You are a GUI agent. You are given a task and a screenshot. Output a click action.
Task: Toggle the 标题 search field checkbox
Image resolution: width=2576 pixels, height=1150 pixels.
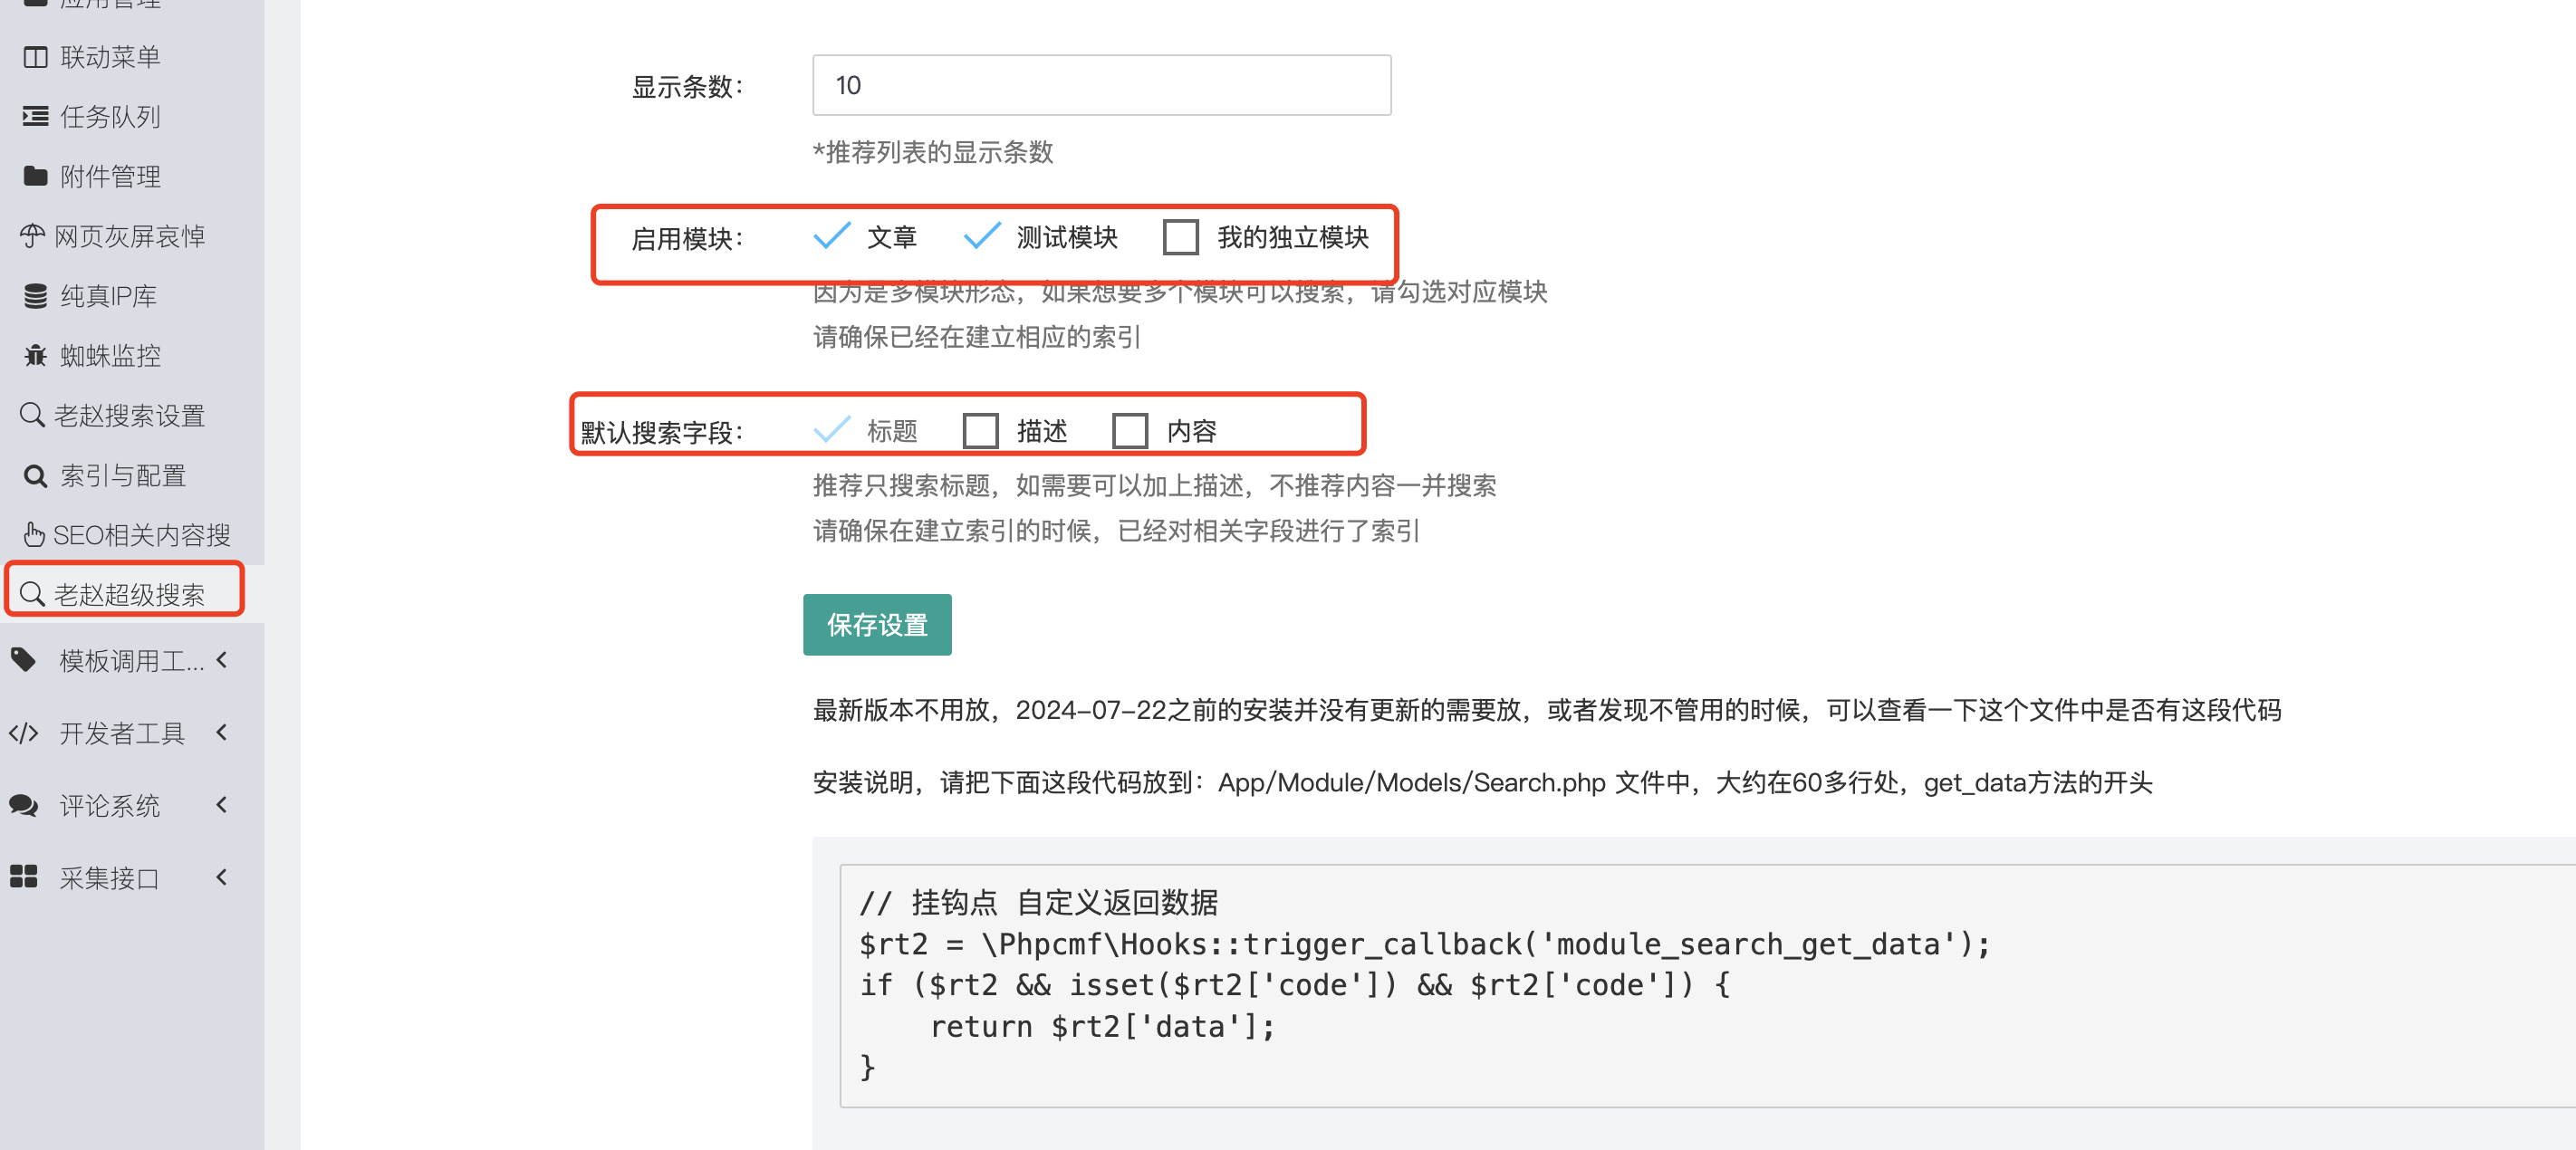[832, 431]
